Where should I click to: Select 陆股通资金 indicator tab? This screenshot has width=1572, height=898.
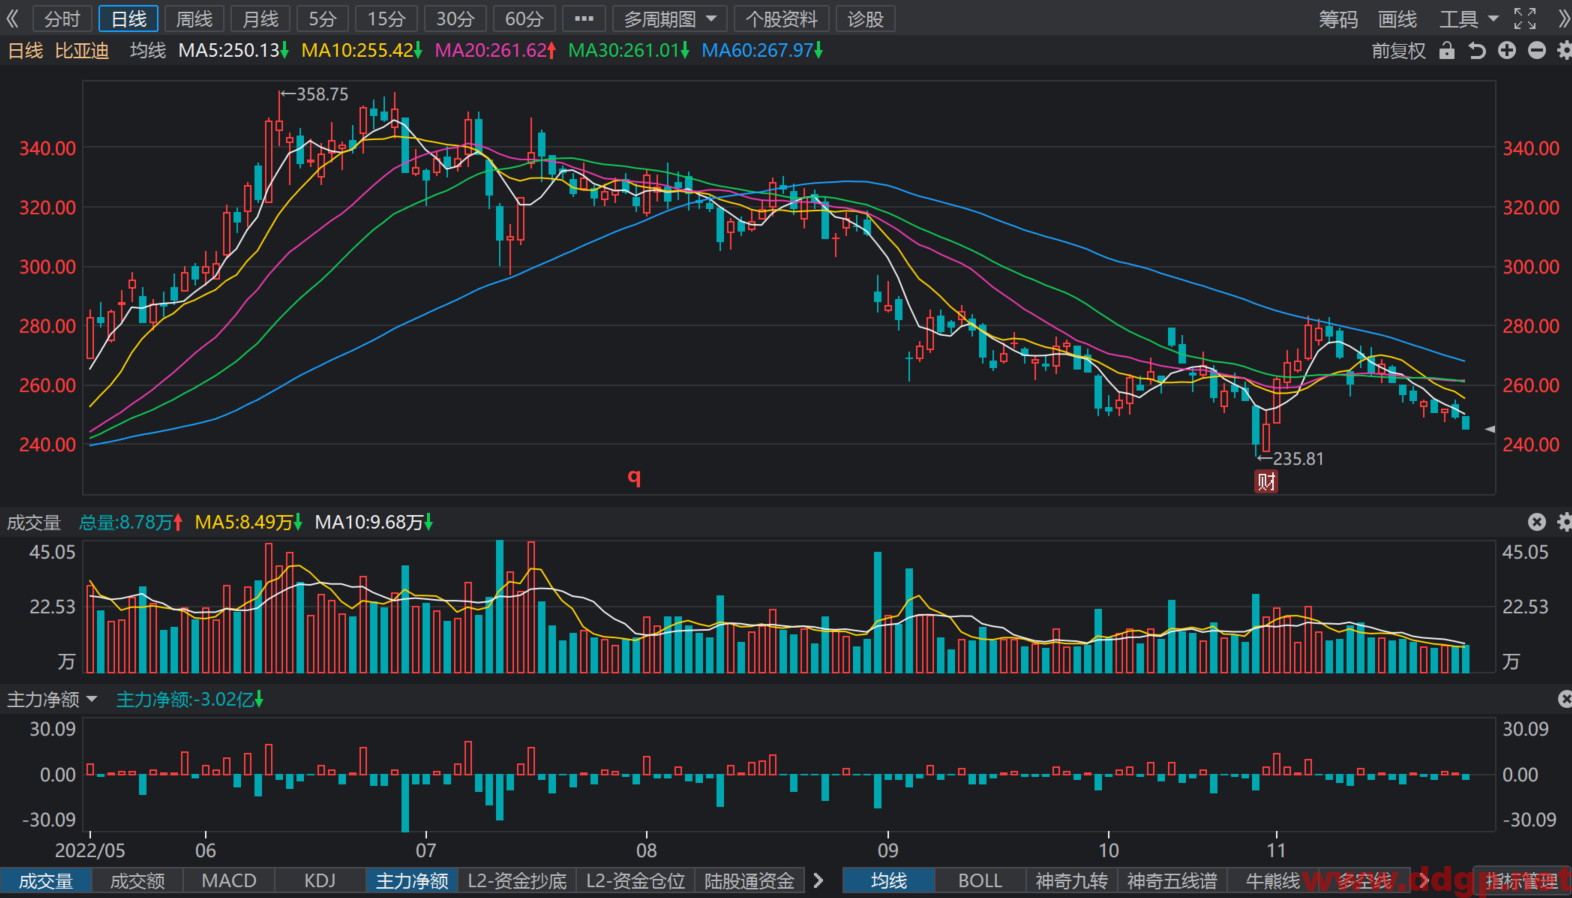(x=749, y=881)
